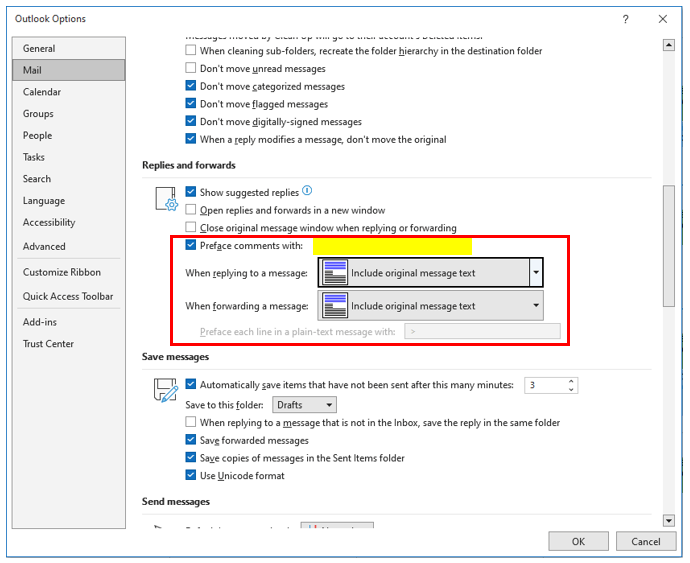Open the General options category
Image resolution: width=690 pixels, height=563 pixels.
[69, 48]
